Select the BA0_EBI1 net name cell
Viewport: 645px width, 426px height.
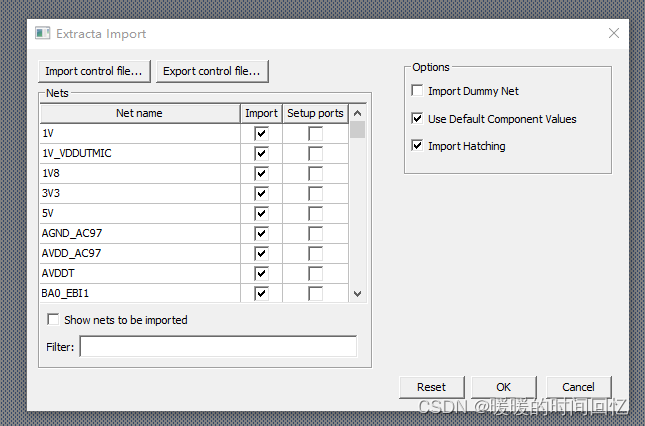[140, 293]
